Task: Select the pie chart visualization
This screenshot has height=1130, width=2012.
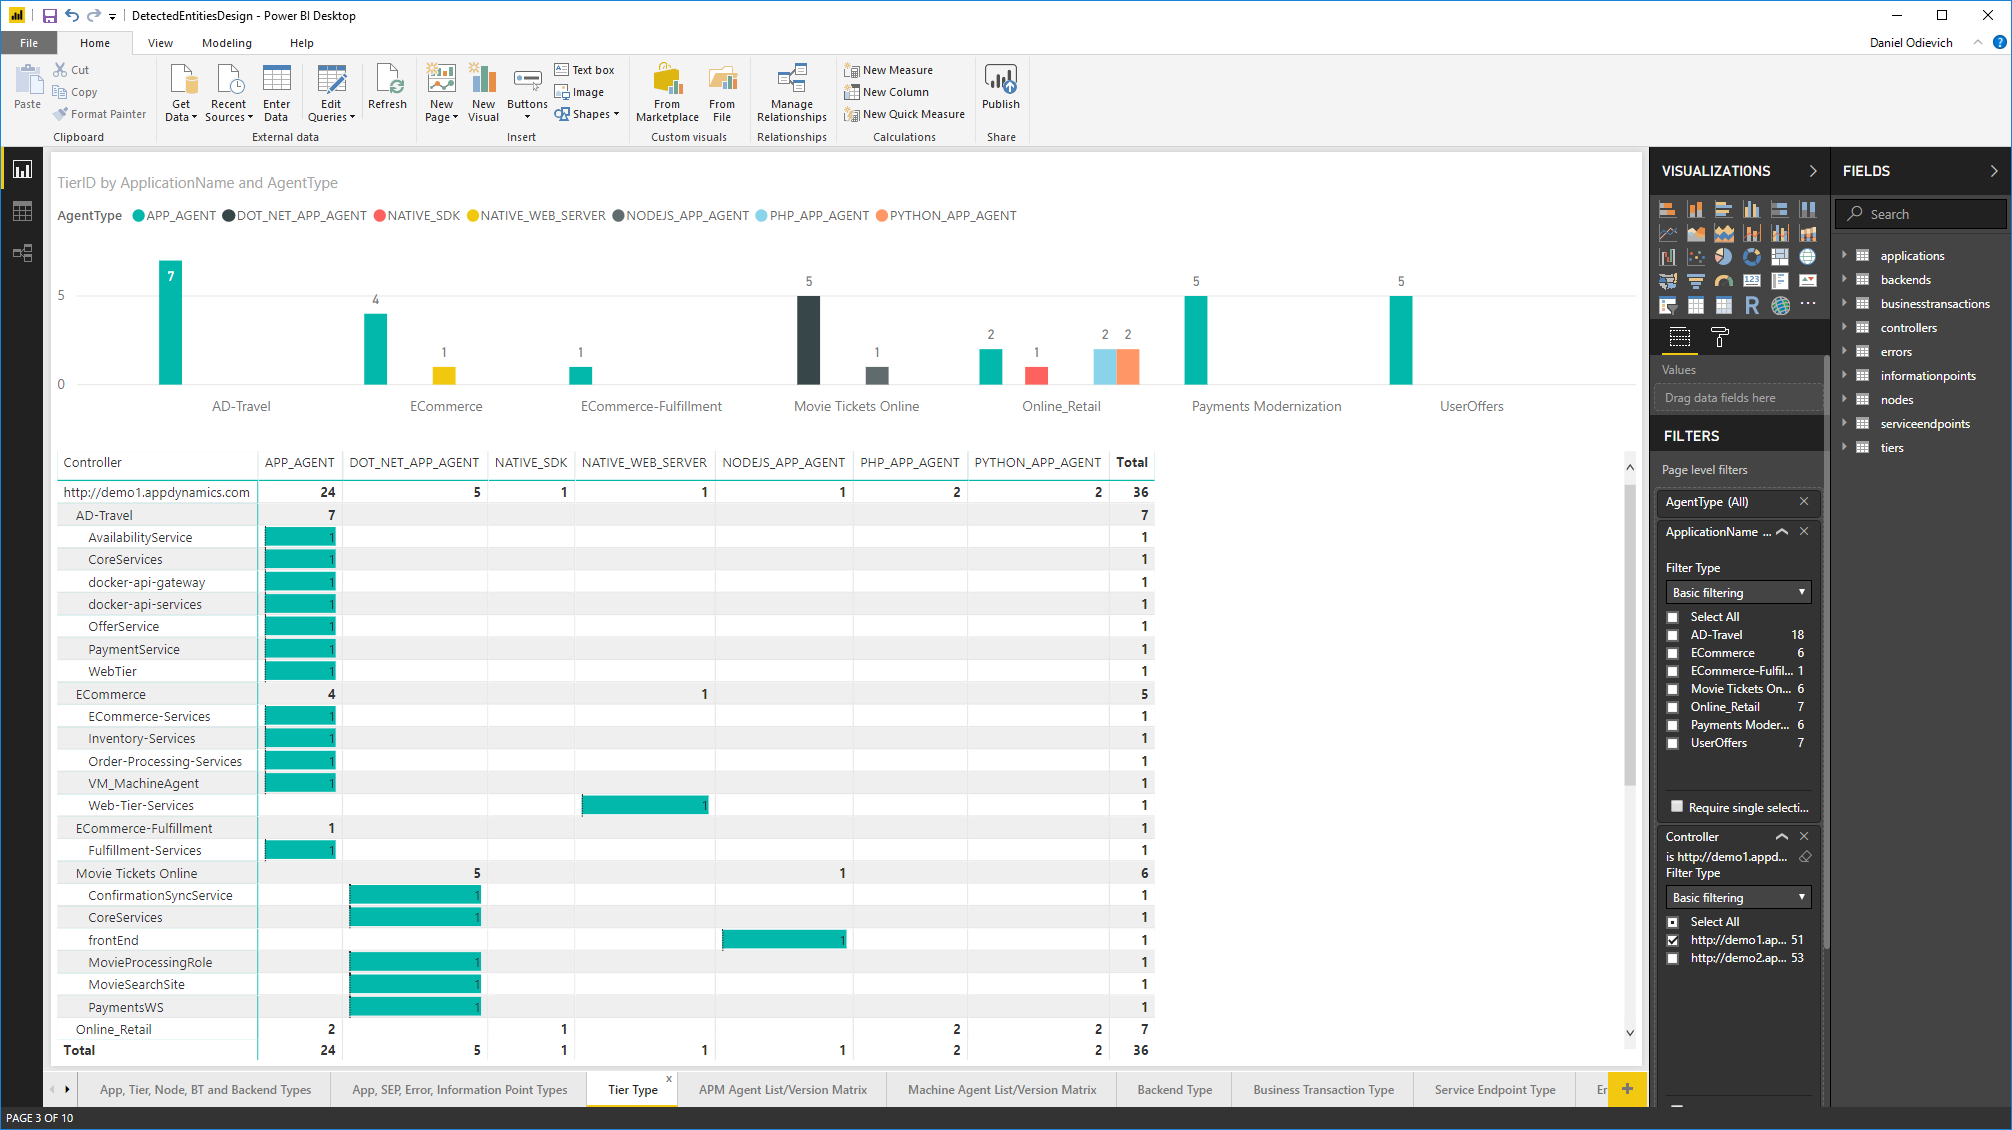Action: click(x=1723, y=257)
